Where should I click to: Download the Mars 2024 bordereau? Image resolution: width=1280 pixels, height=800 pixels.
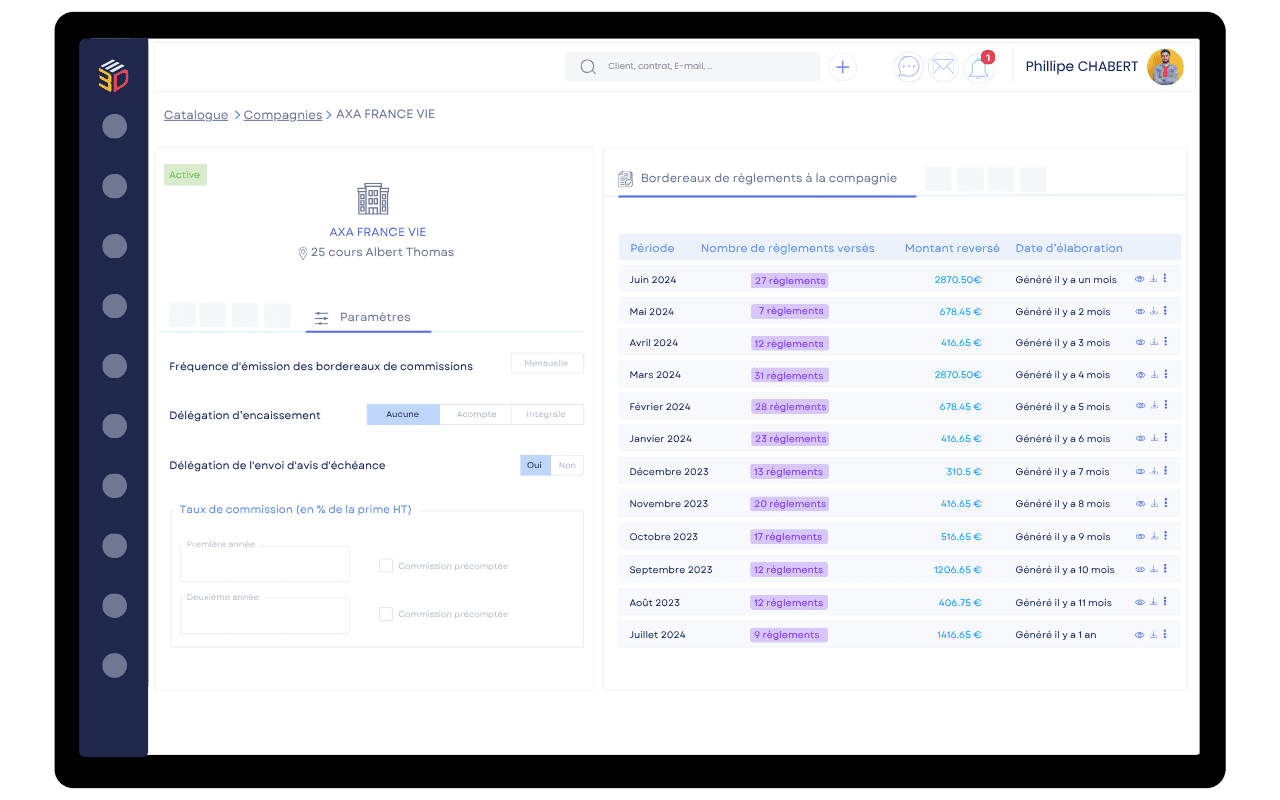[1153, 375]
